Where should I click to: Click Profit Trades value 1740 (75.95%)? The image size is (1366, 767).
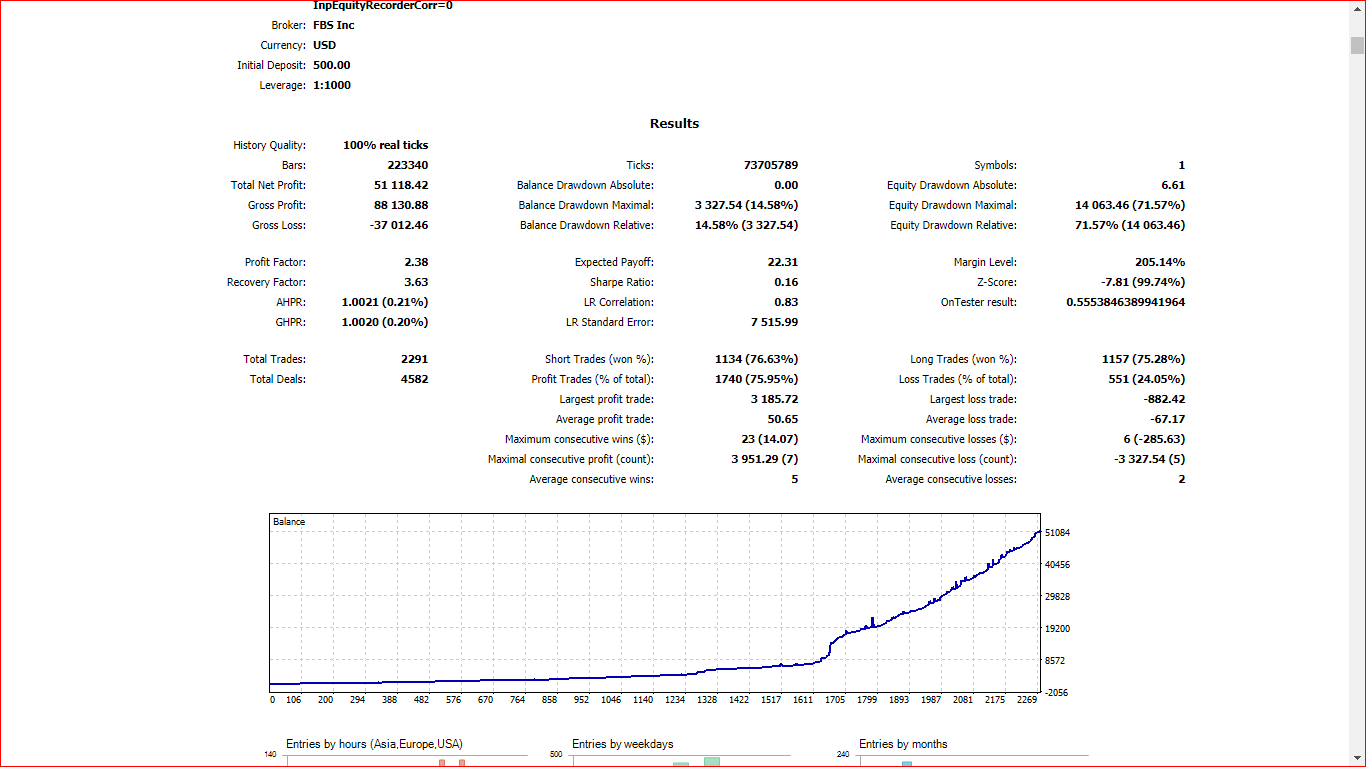(x=757, y=379)
